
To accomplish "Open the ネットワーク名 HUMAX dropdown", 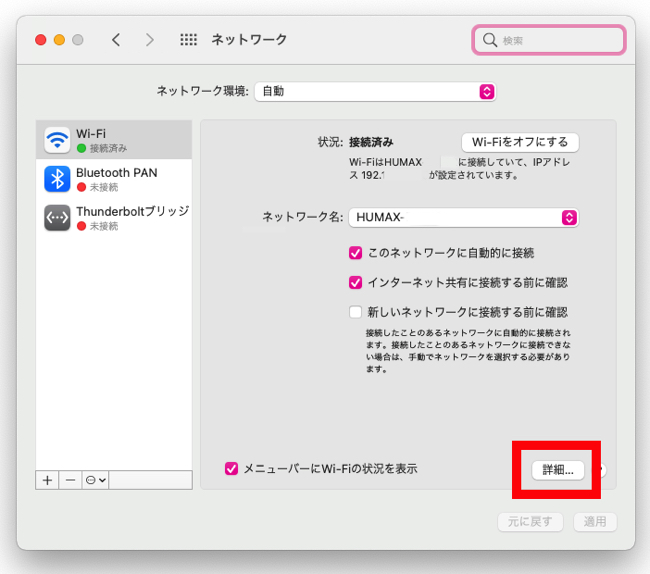I will [x=463, y=218].
